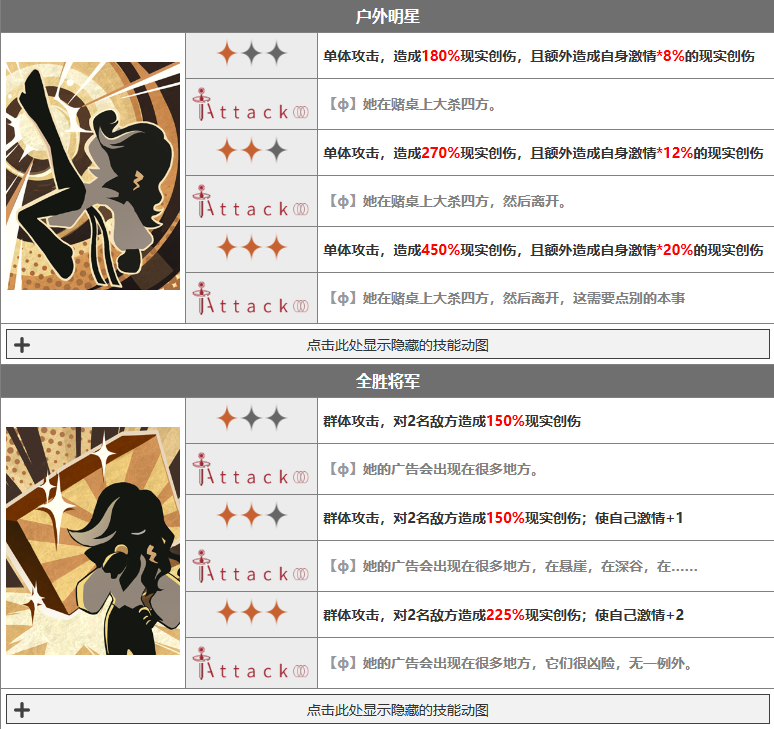
Task: Click flavor text 她在赌桌上大杀四方，然后离开。
Action: pos(448,201)
